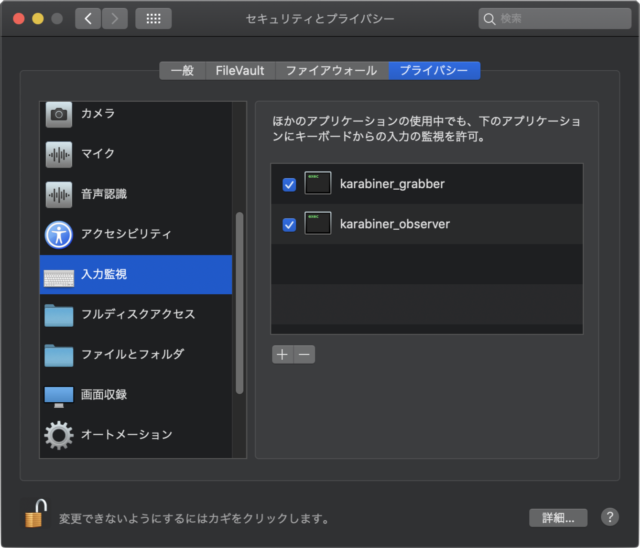The height and width of the screenshot is (548, 640).
Task: Click the アクセシビリティ accessibility icon
Action: [x=59, y=235]
